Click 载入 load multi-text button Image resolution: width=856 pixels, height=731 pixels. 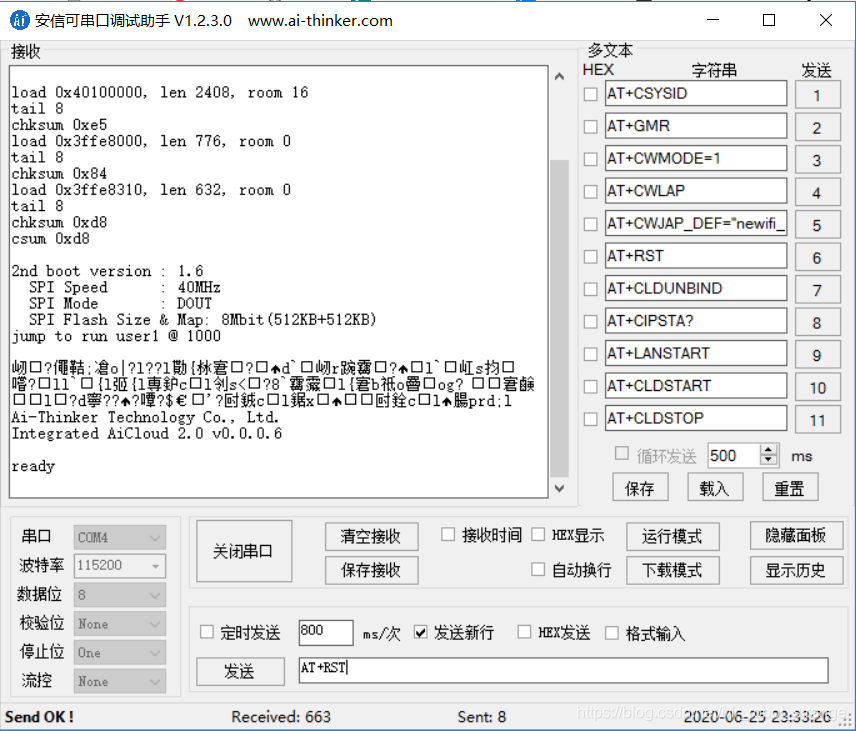[715, 488]
